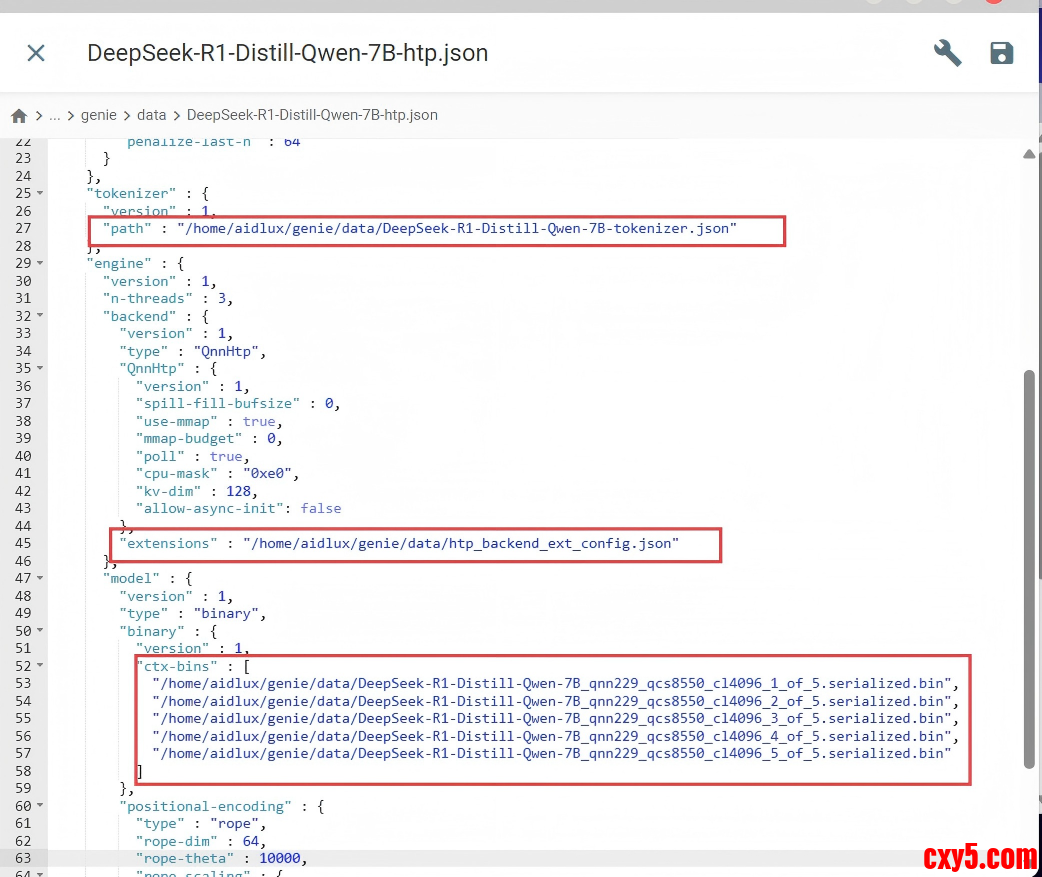This screenshot has height=877, width=1042.
Task: Navigate to the genie folder breadcrumb
Action: point(99,116)
